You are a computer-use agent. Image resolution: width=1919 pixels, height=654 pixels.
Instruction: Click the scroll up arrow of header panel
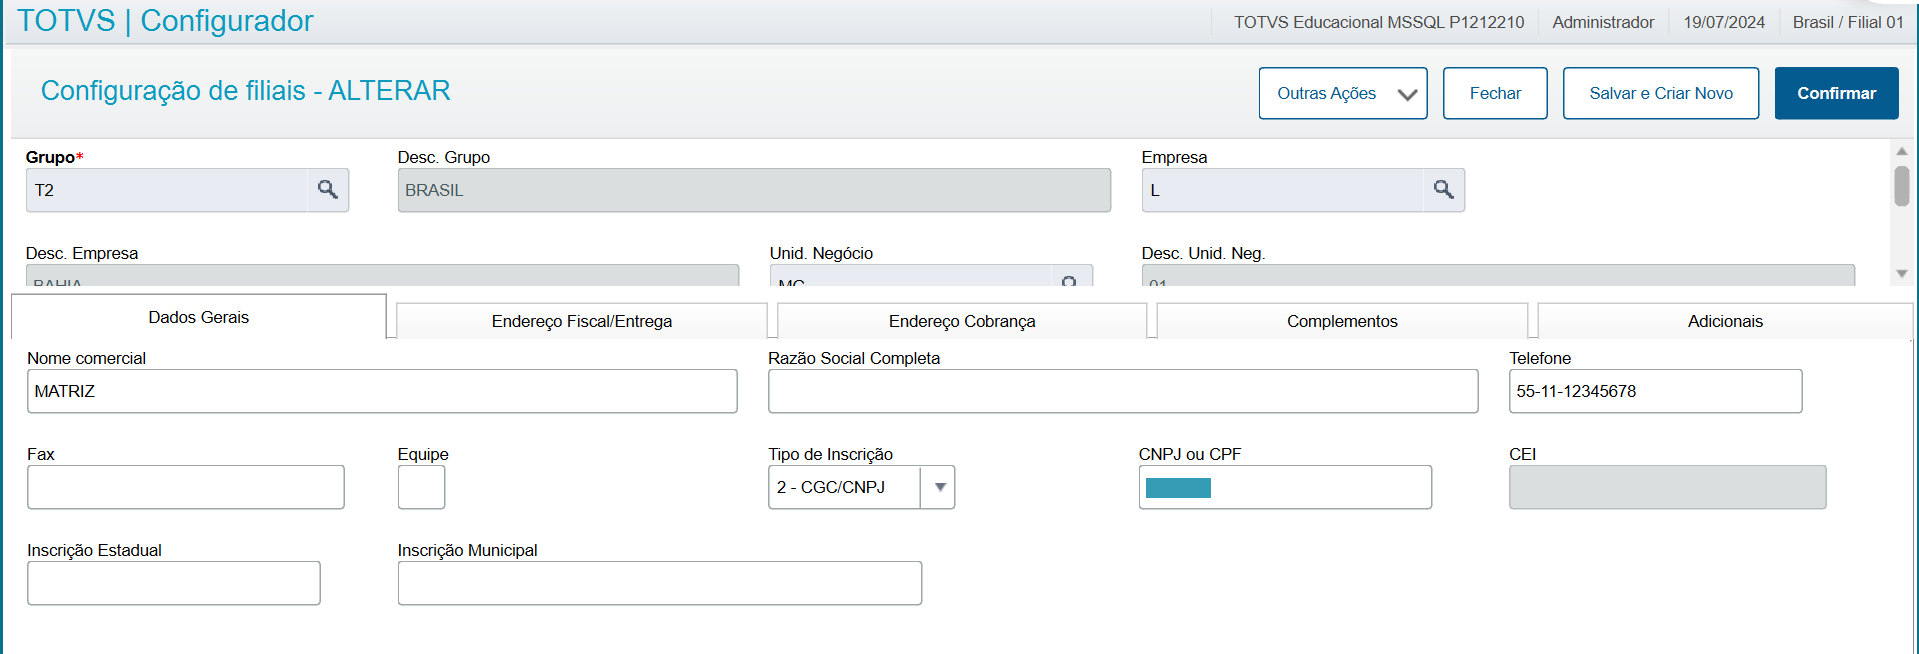coord(1901,151)
